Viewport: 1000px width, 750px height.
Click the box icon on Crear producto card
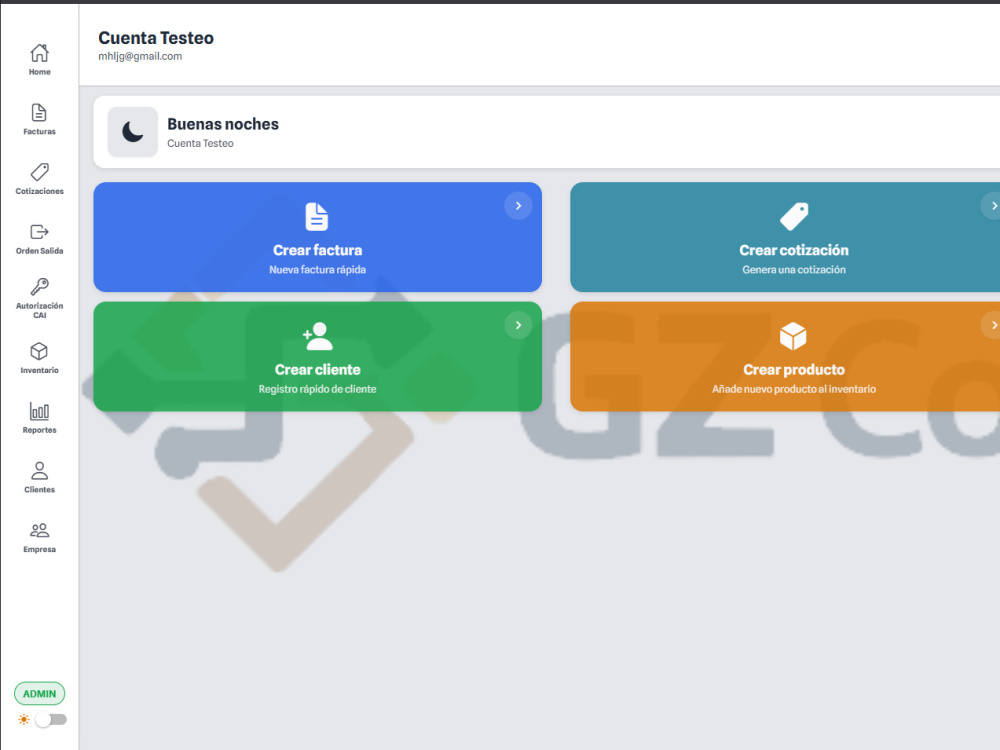(x=793, y=336)
